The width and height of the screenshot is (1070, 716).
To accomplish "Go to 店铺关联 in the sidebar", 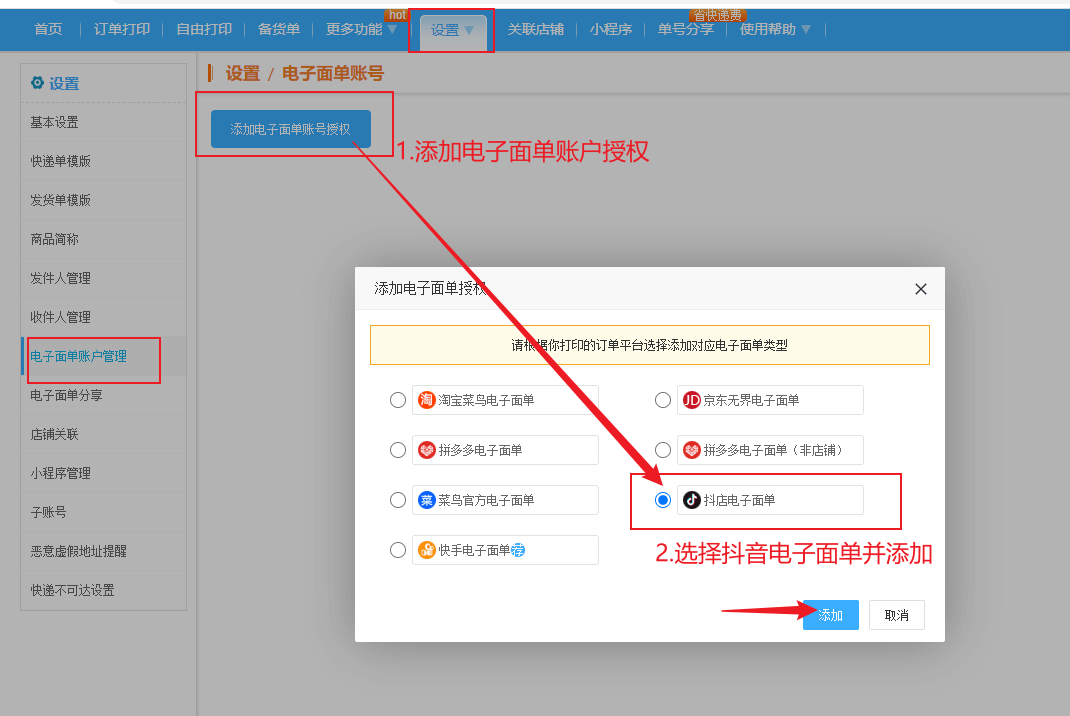I will 104,434.
